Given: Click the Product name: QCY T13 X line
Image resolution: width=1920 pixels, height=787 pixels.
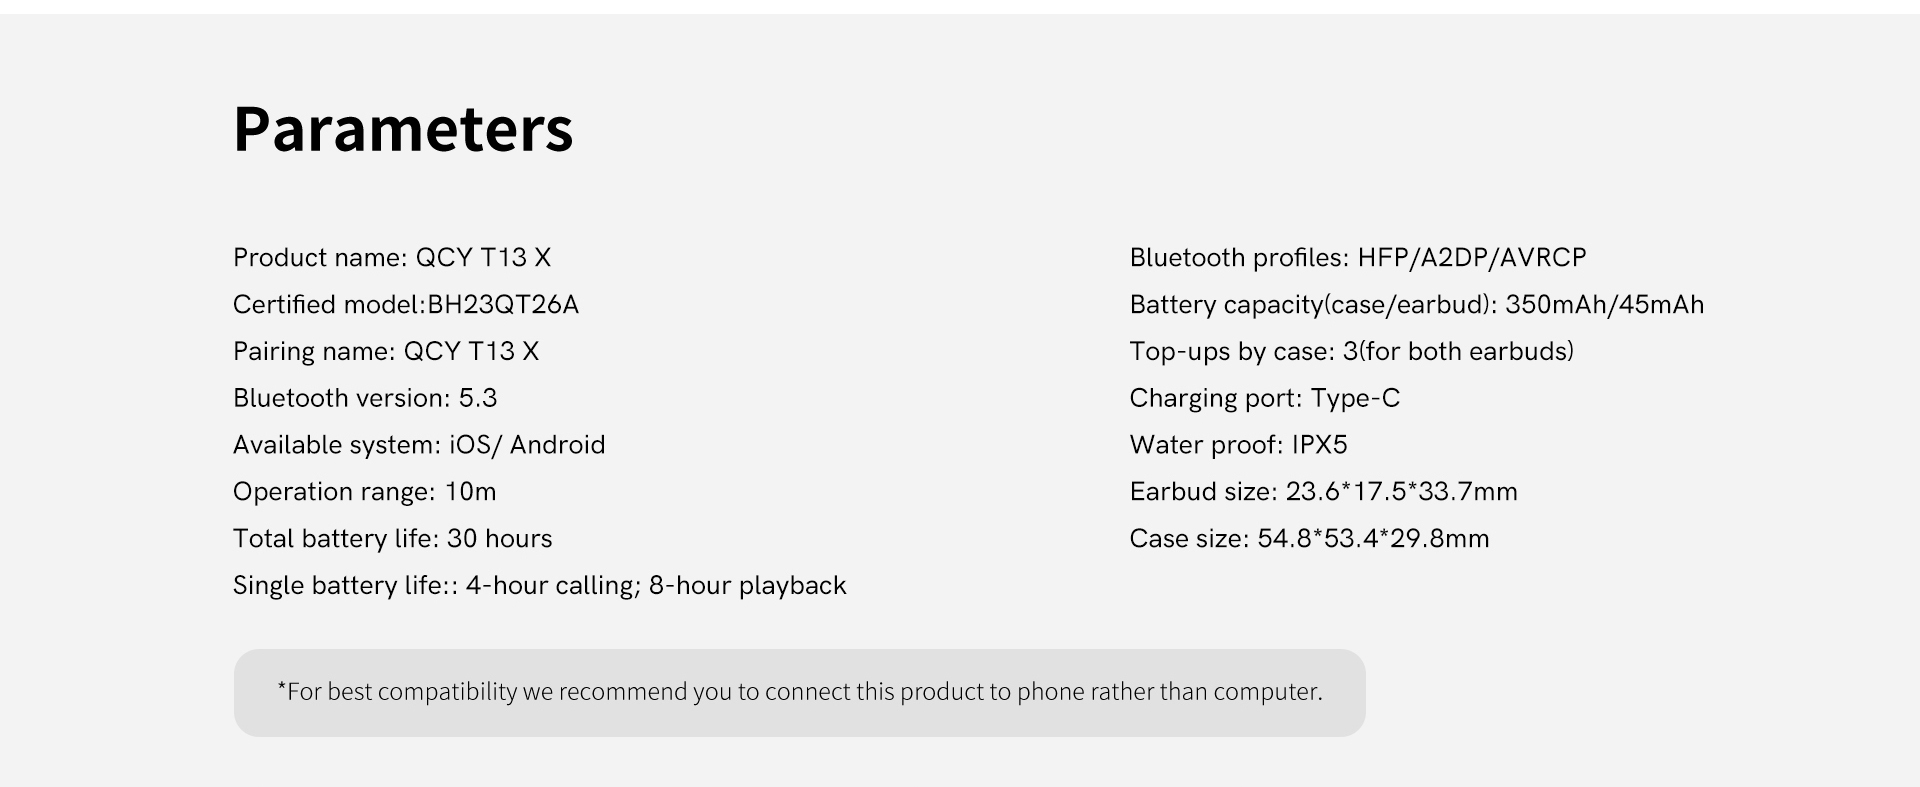Looking at the screenshot, I should [392, 258].
